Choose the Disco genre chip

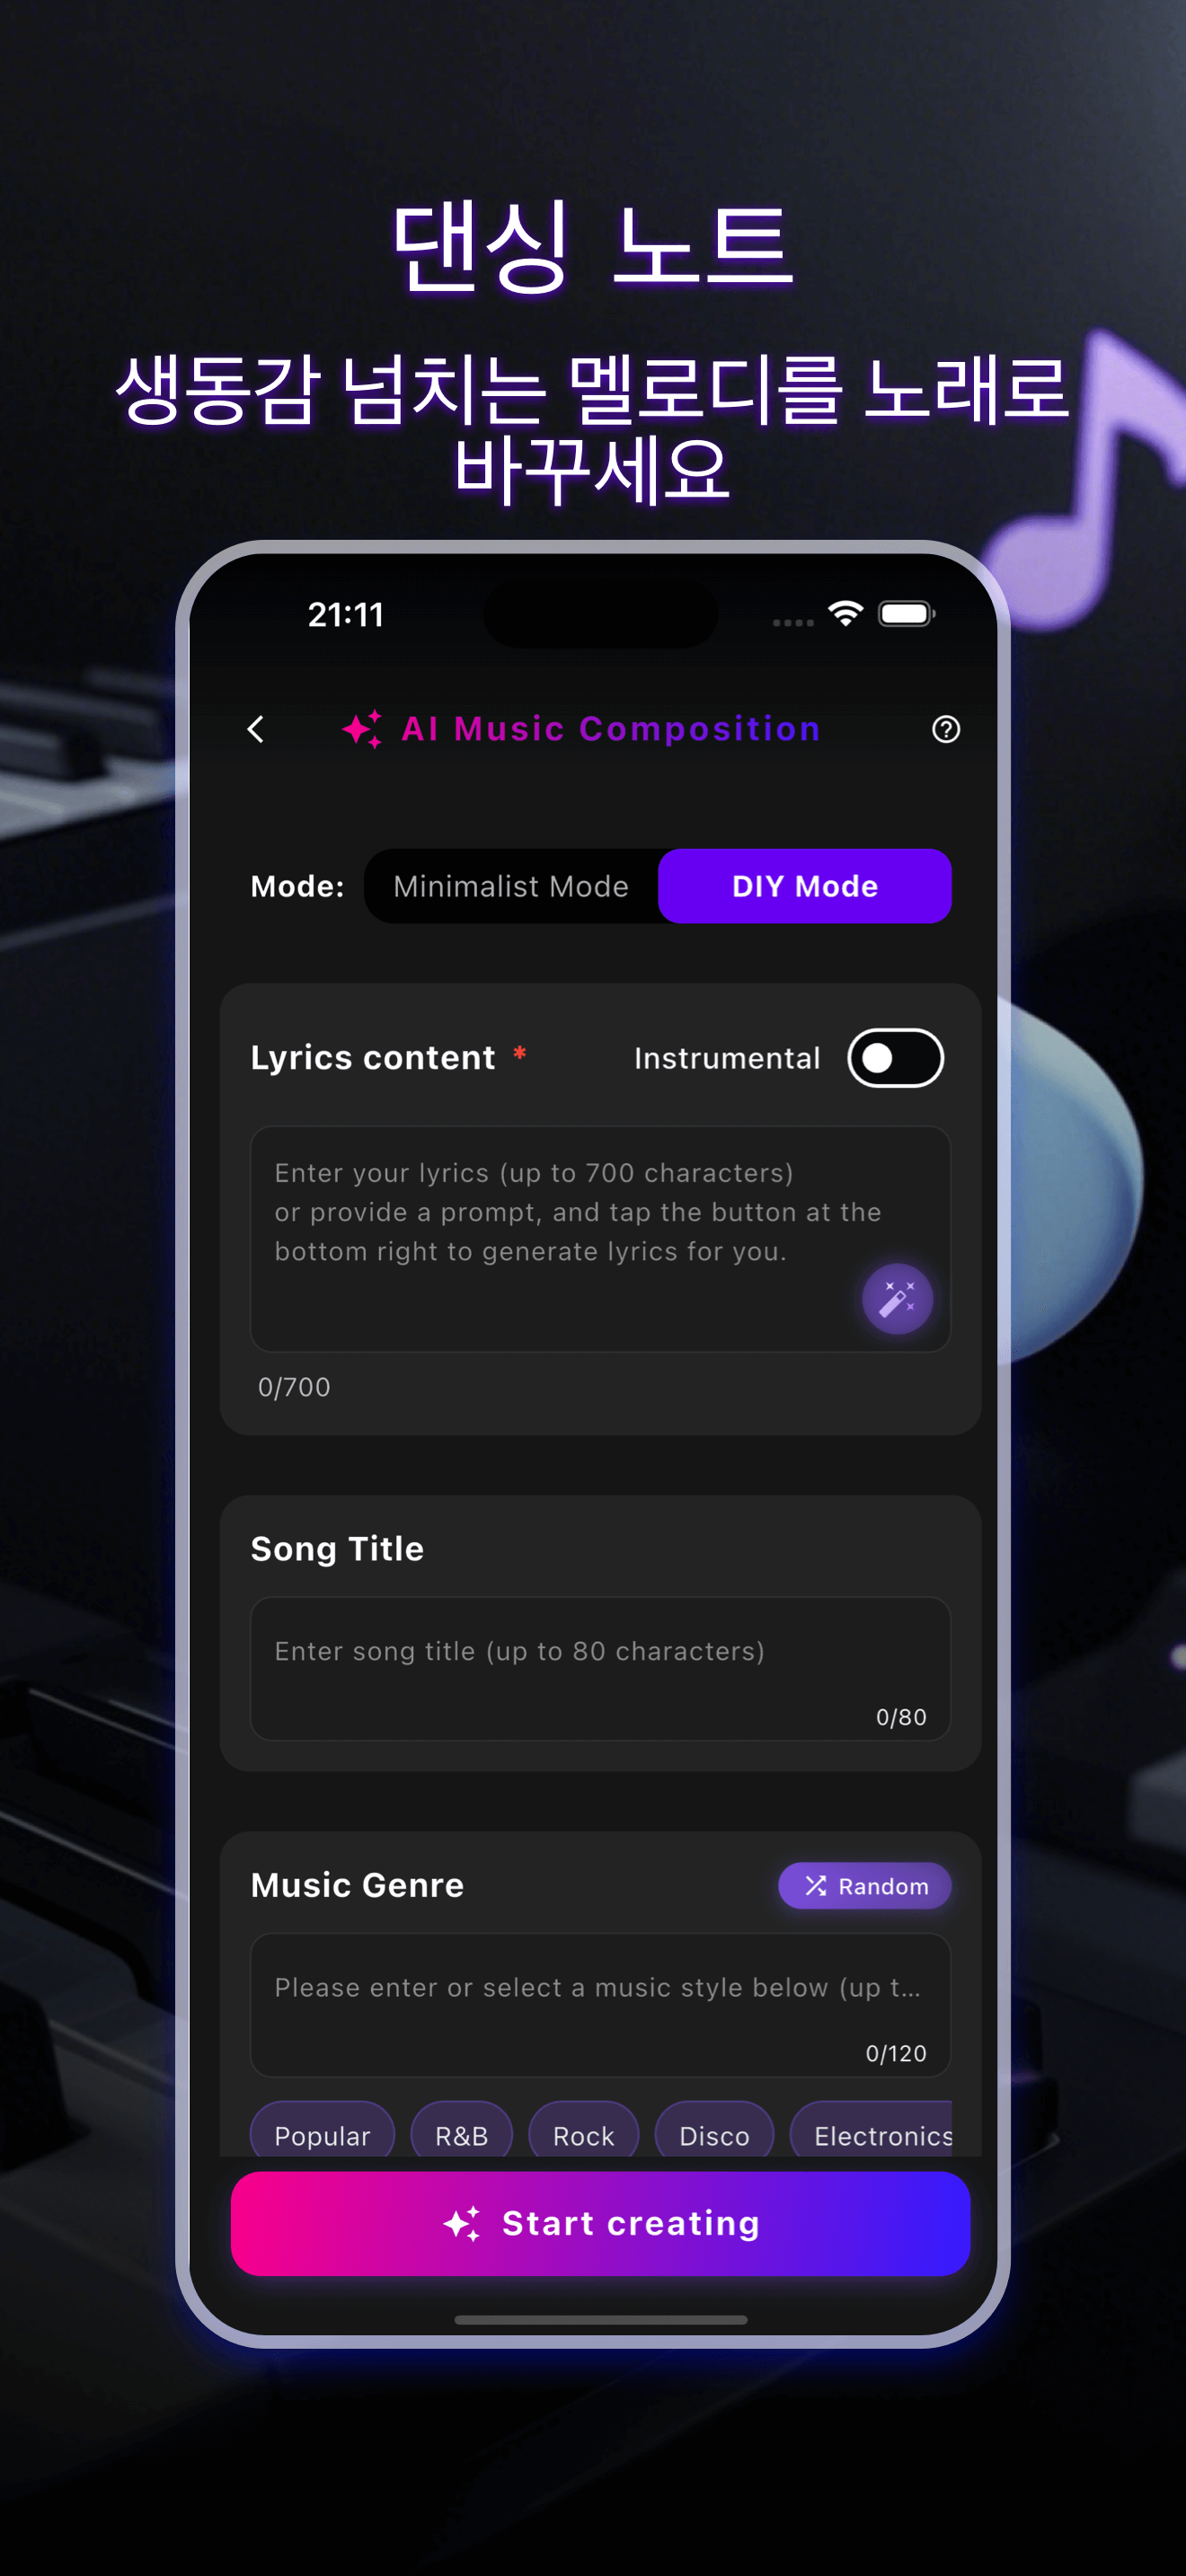[714, 2135]
